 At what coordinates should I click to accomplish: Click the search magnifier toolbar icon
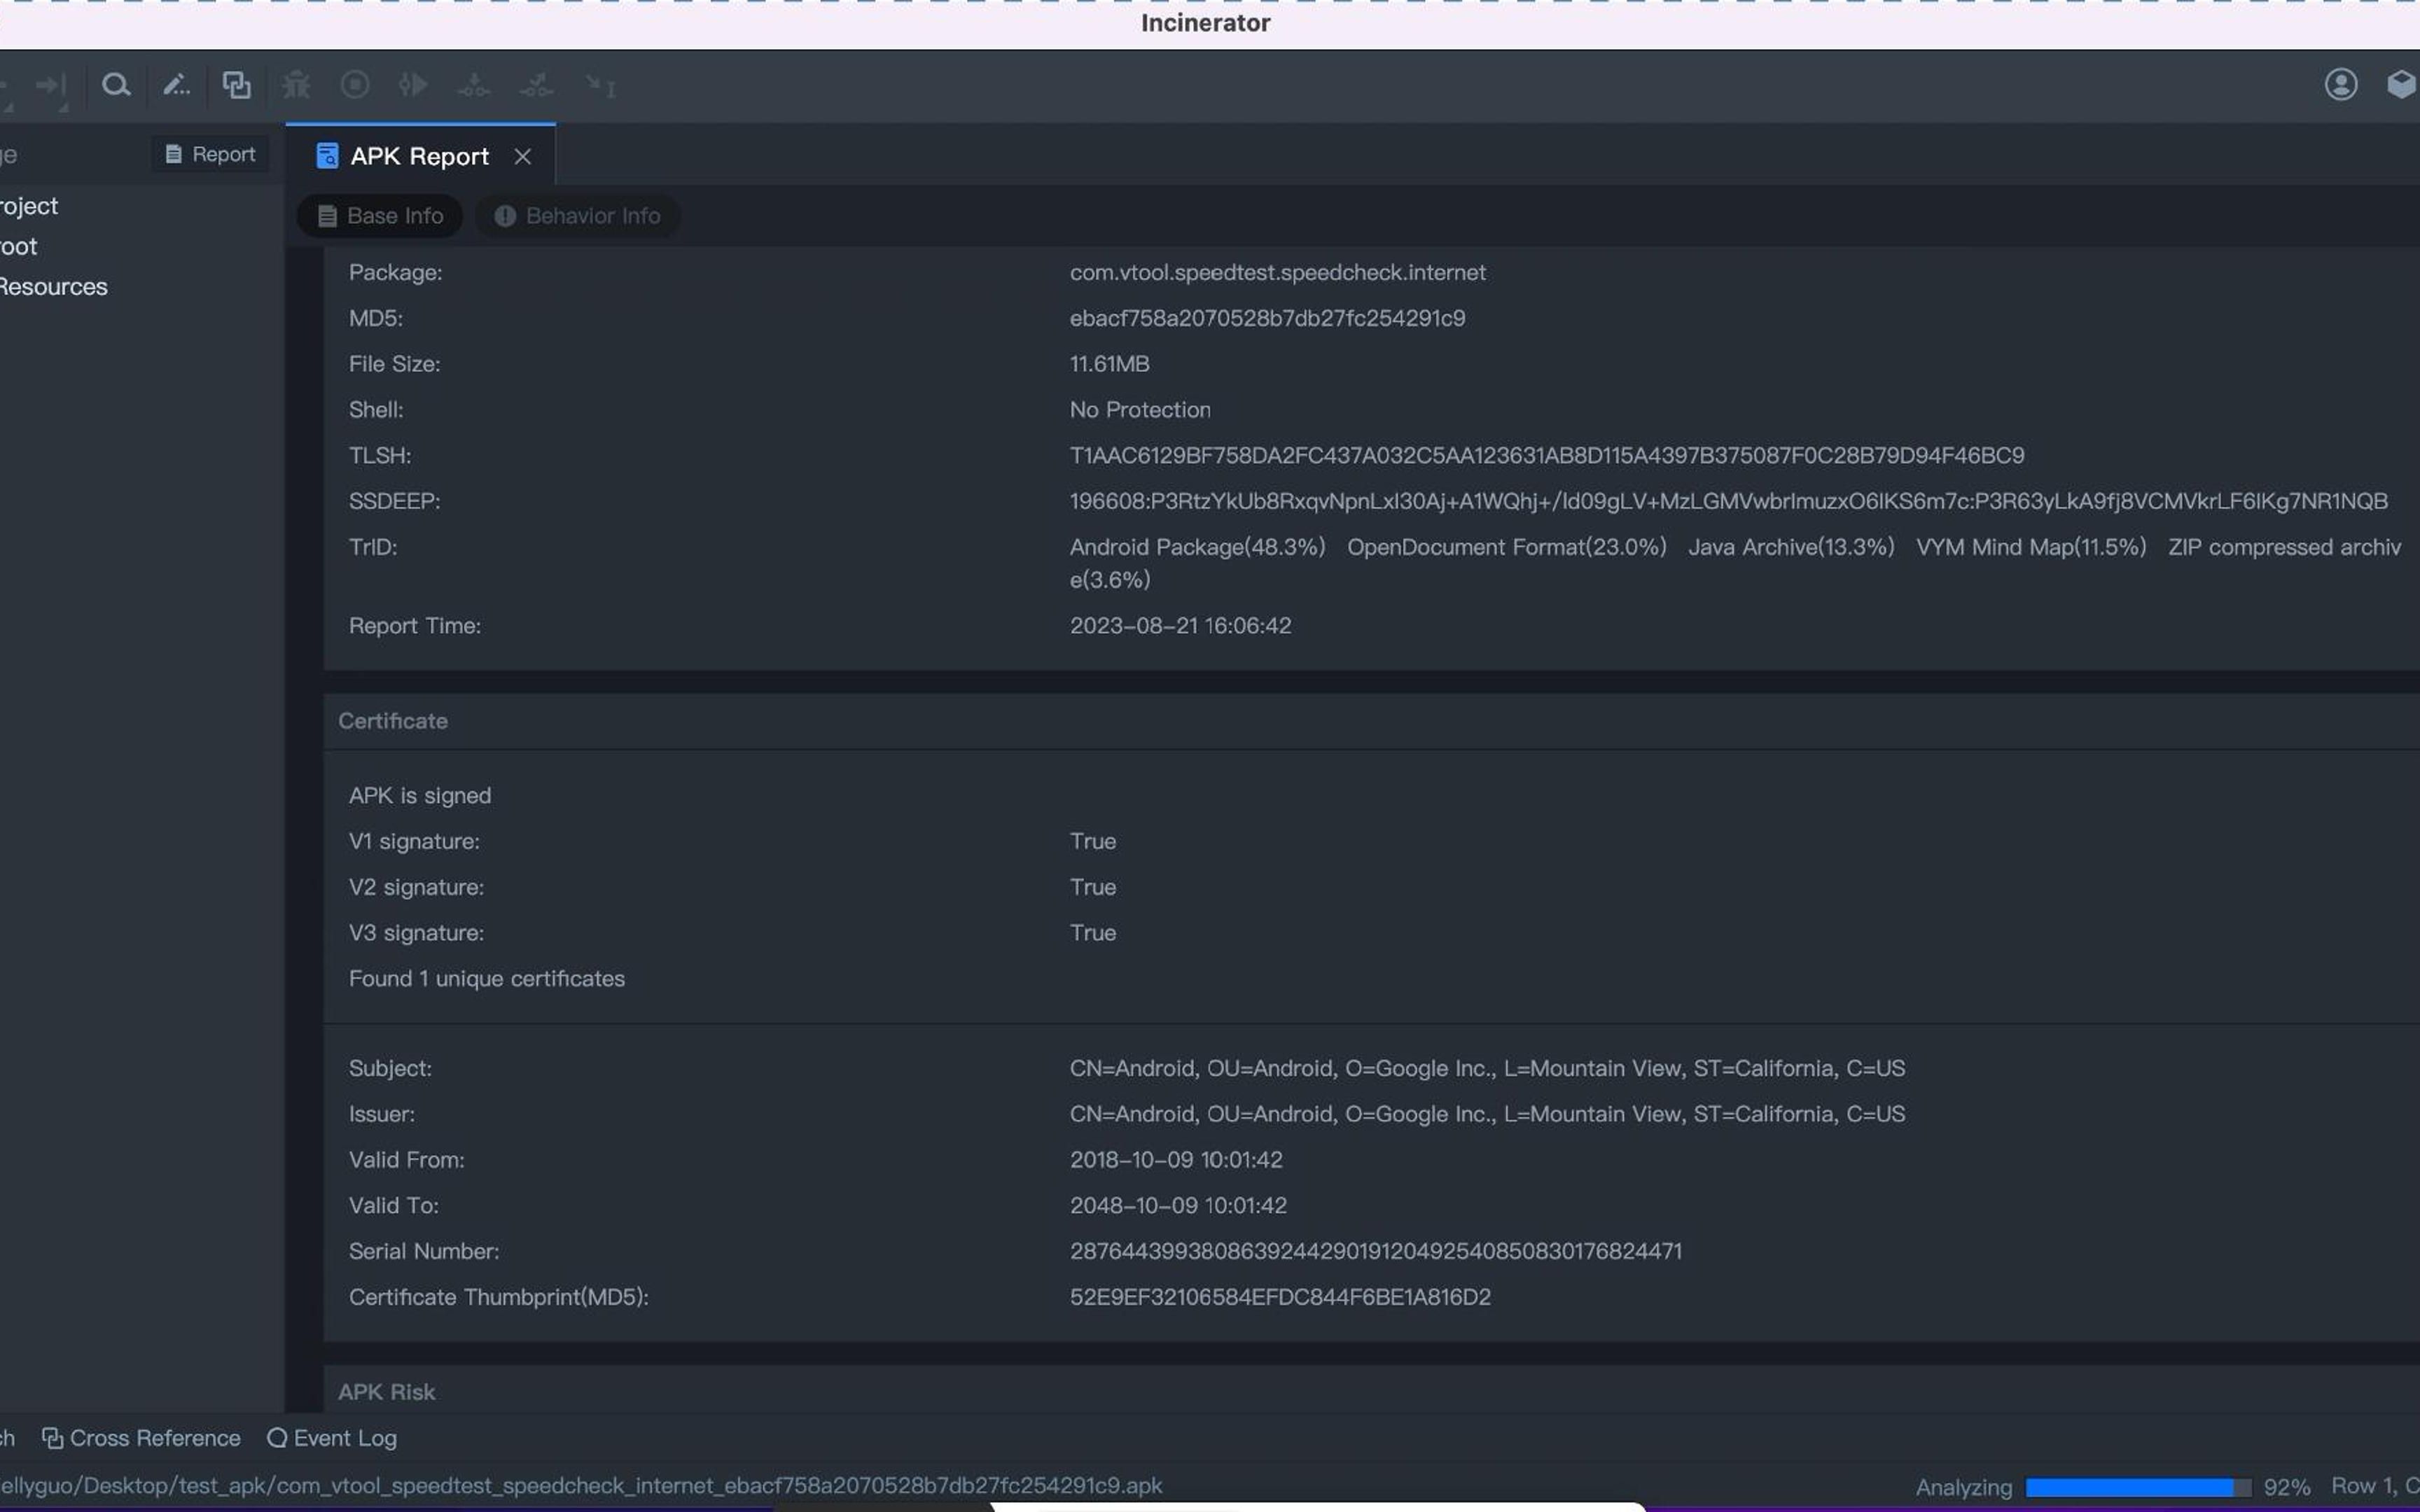click(x=116, y=85)
